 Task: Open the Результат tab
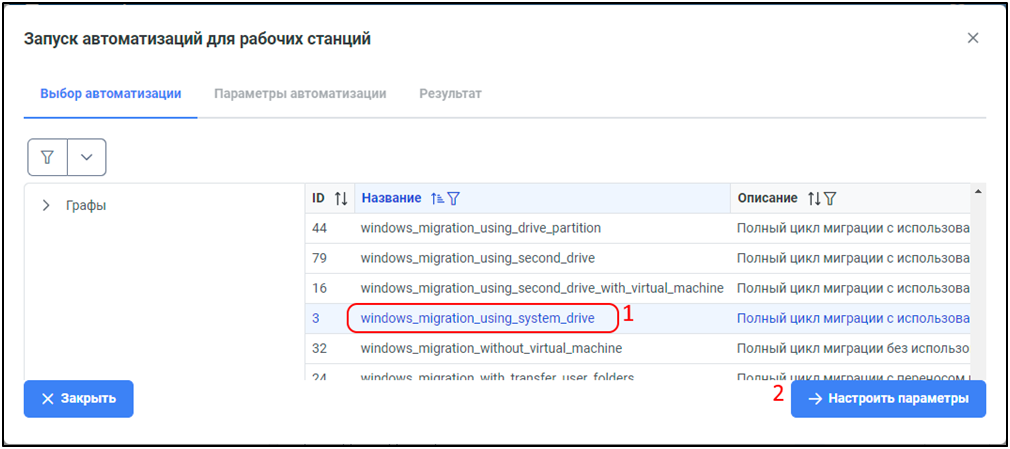[x=450, y=94]
